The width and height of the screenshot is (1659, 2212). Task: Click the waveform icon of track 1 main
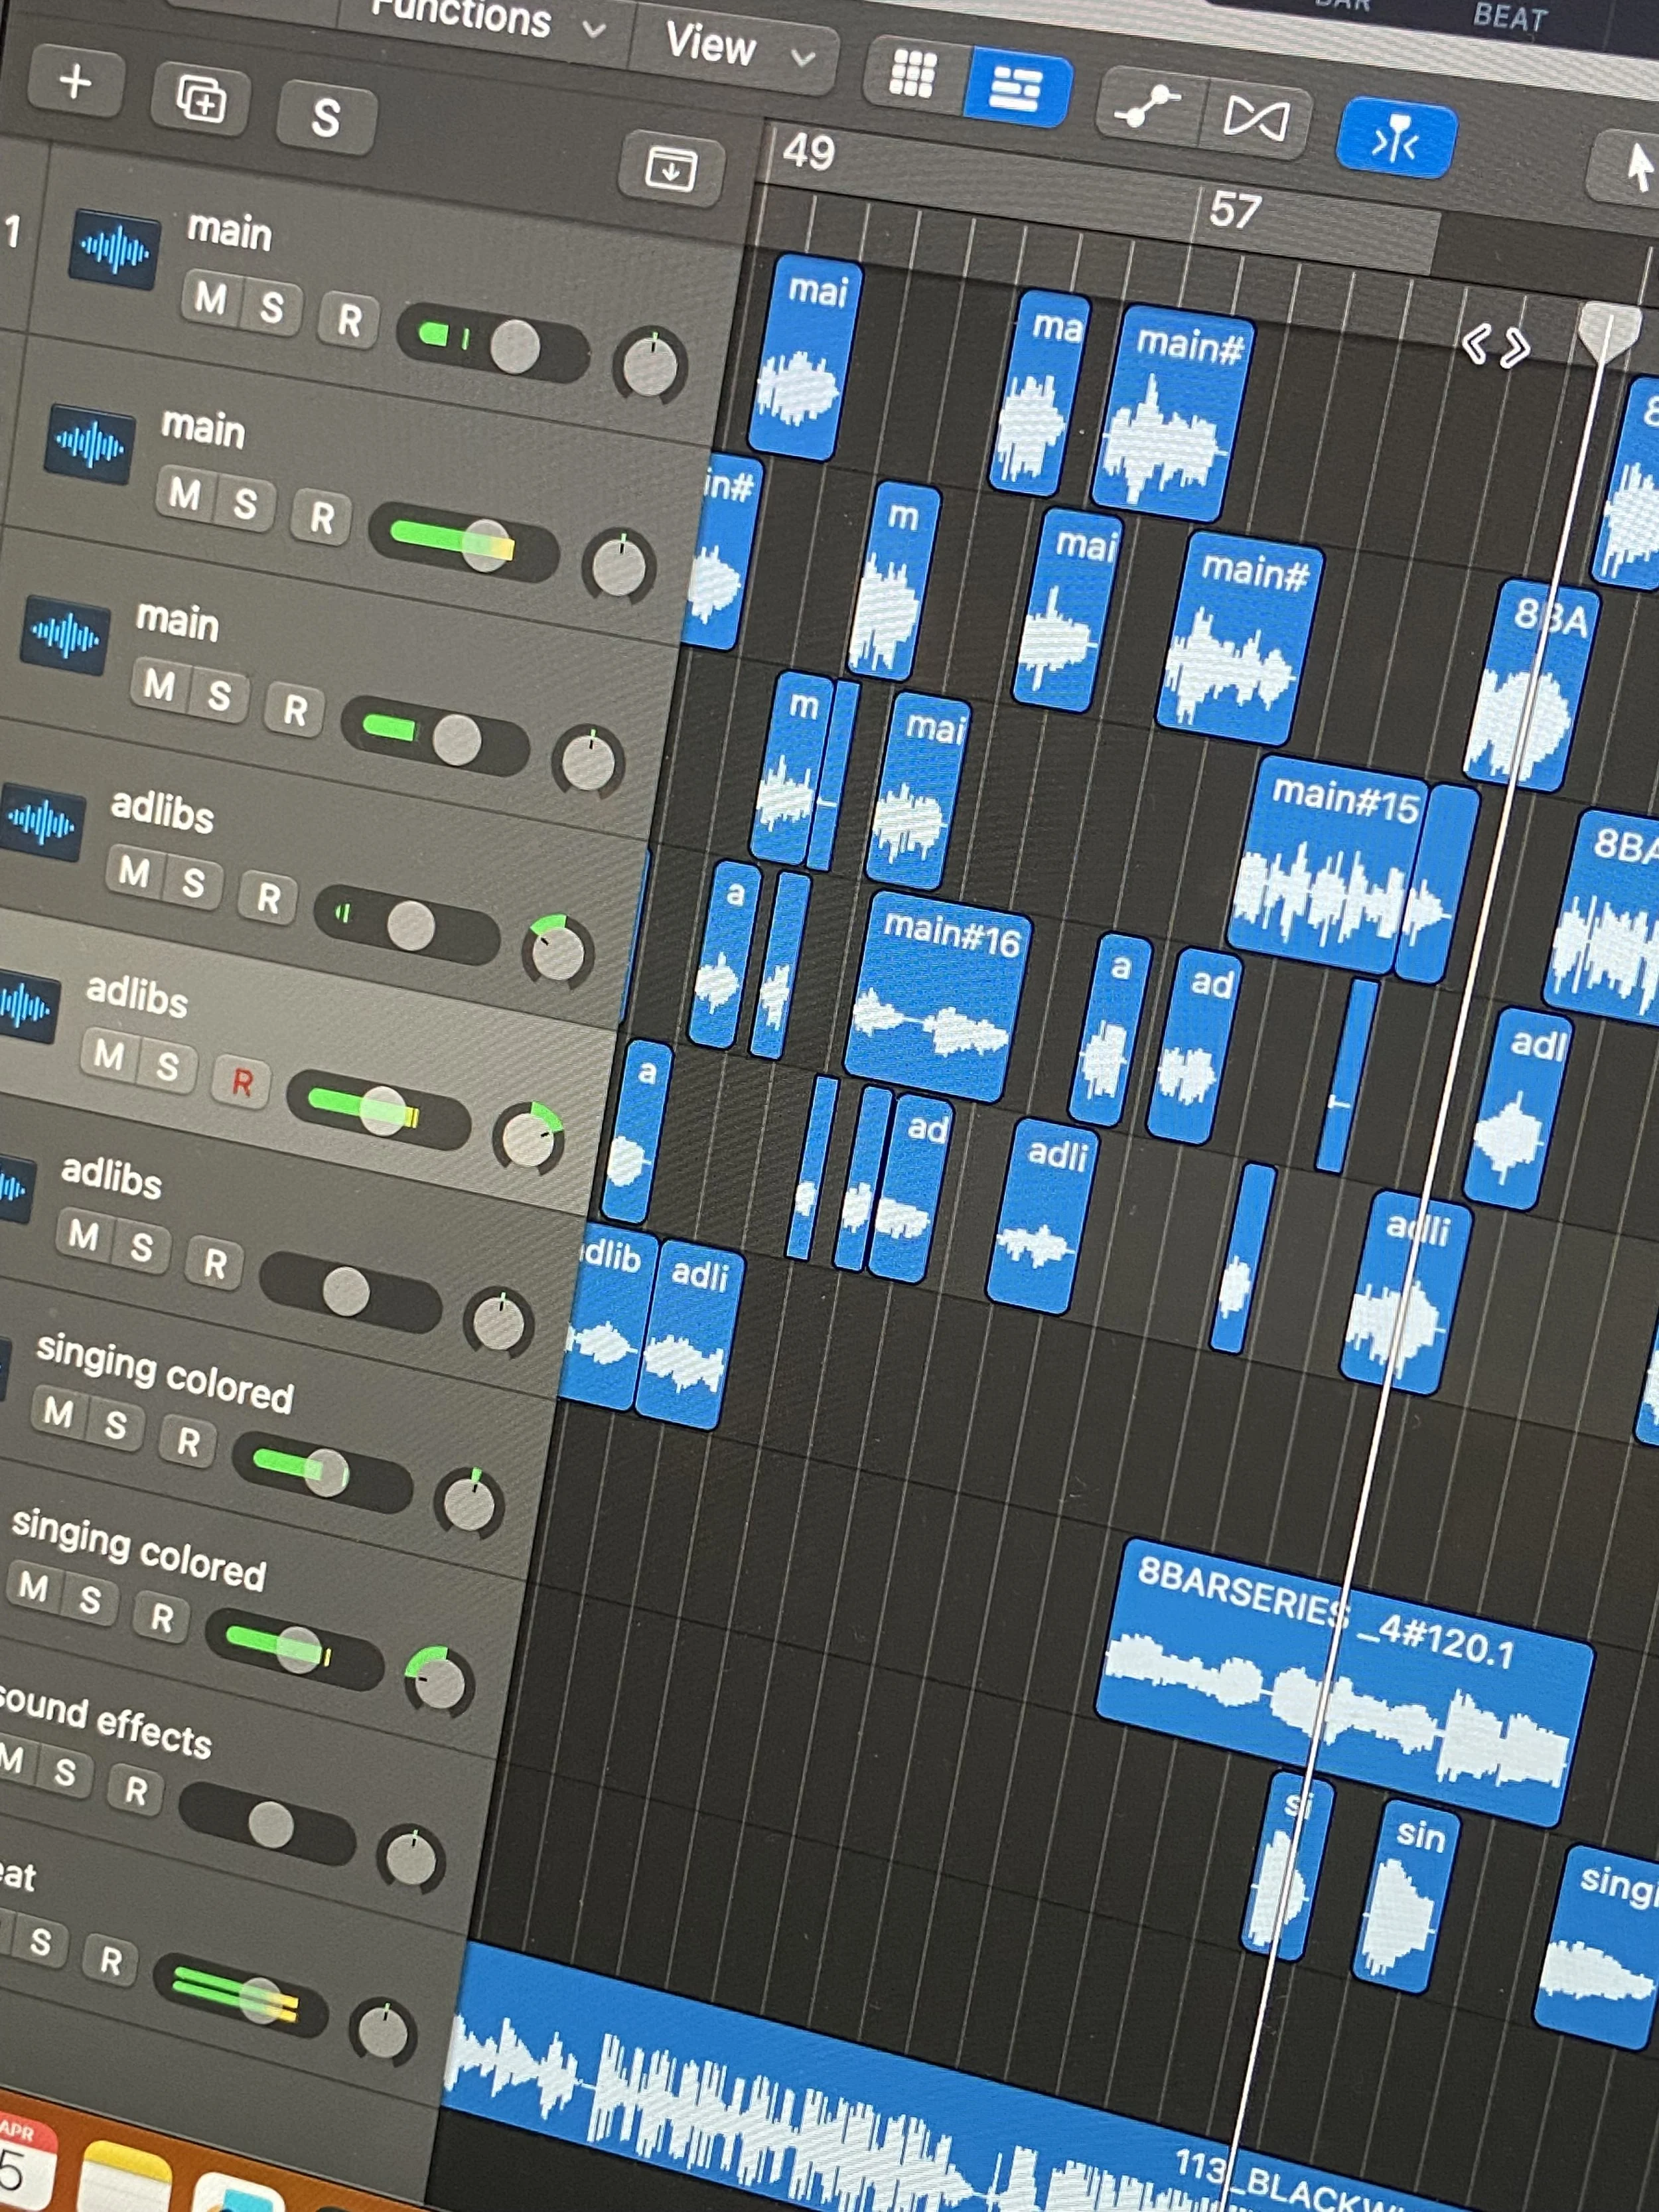(x=115, y=249)
